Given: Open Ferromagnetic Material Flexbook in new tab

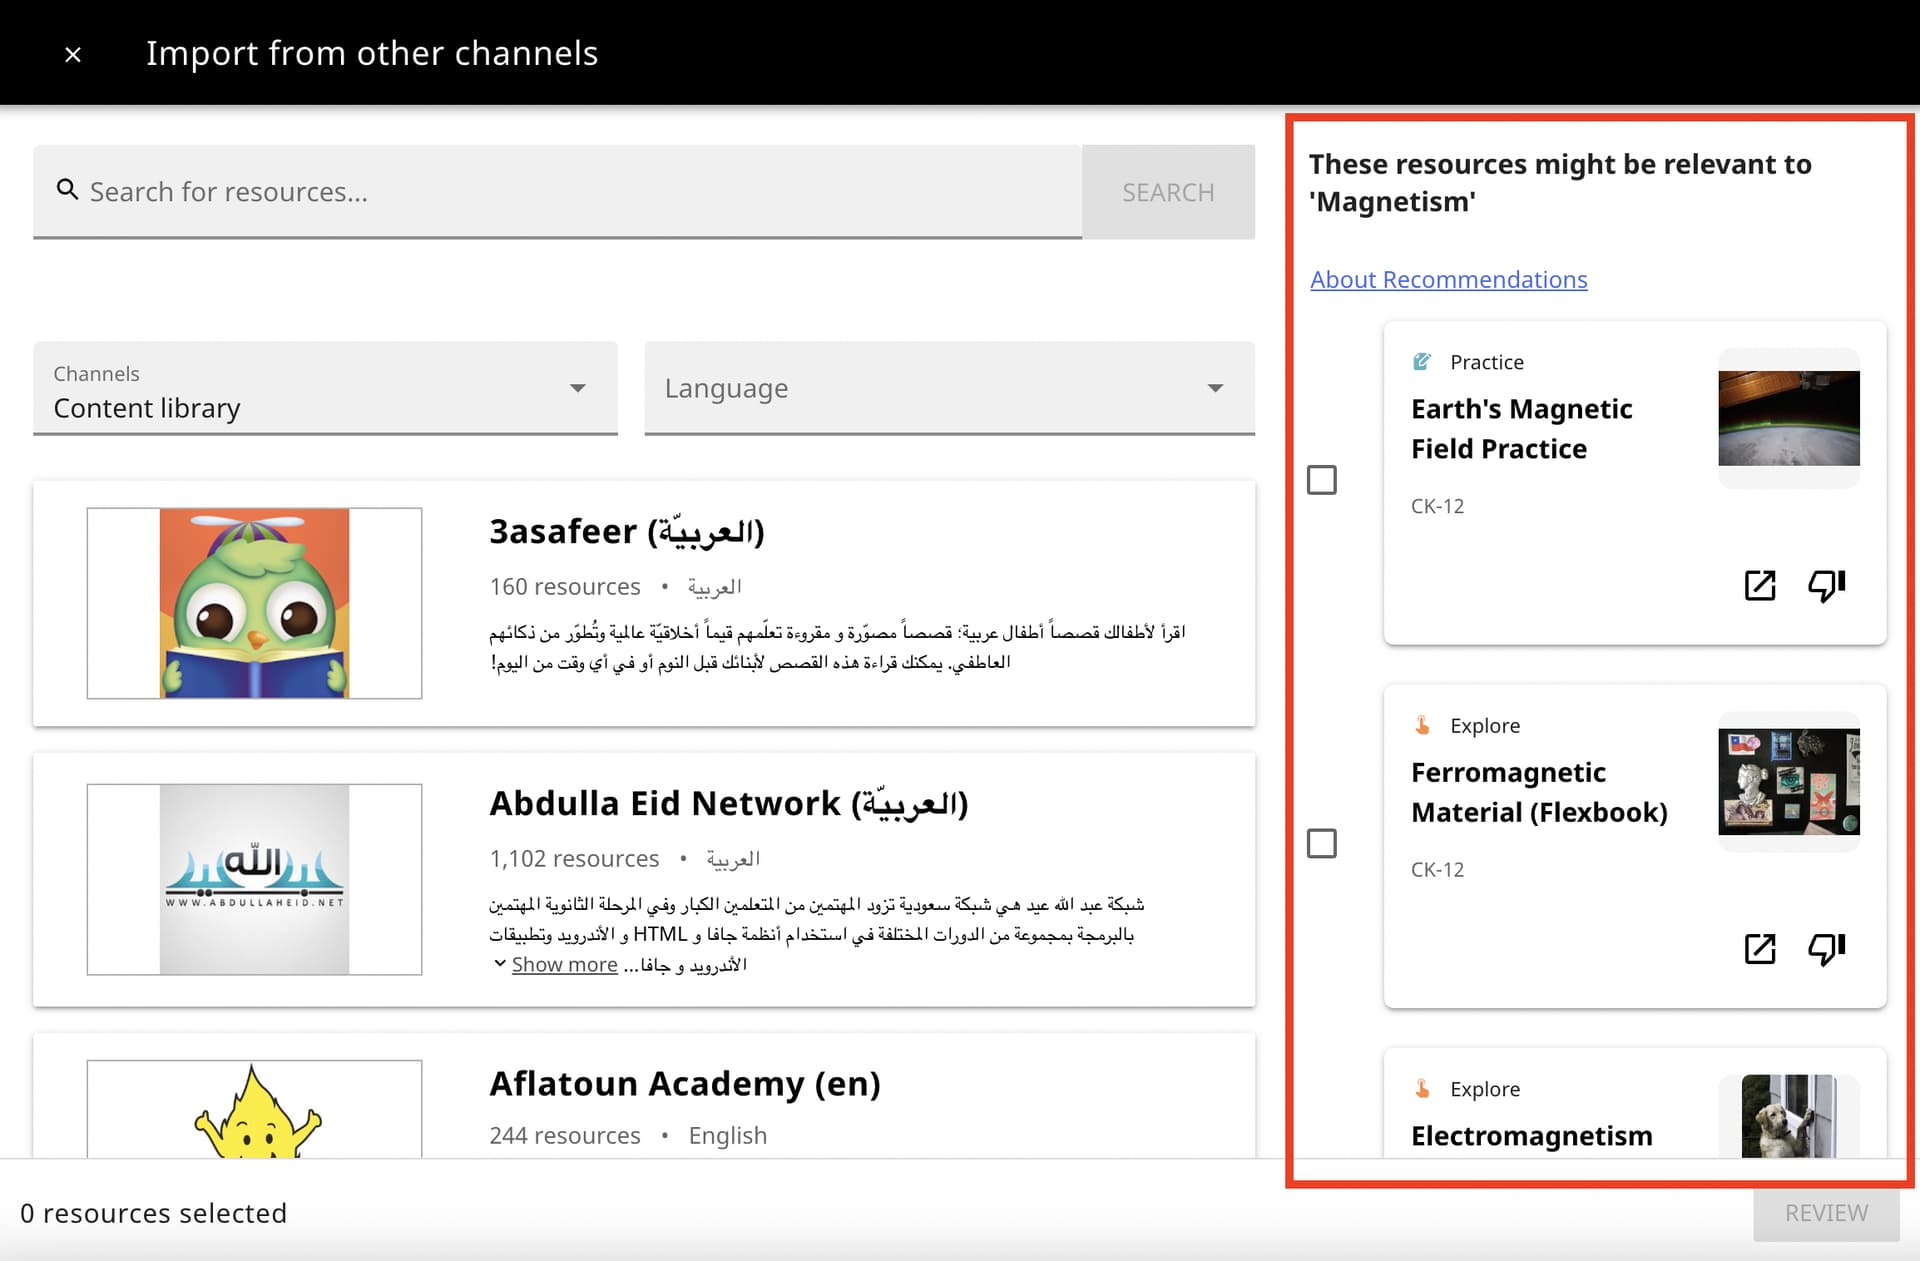Looking at the screenshot, I should coord(1759,948).
